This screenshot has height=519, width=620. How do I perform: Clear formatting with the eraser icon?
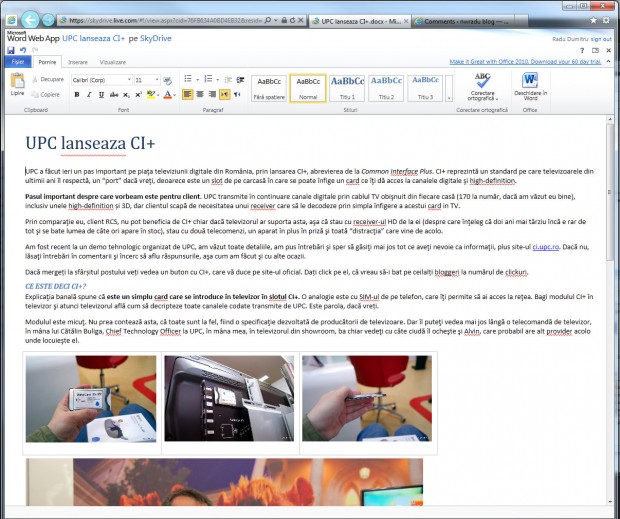[x=167, y=80]
